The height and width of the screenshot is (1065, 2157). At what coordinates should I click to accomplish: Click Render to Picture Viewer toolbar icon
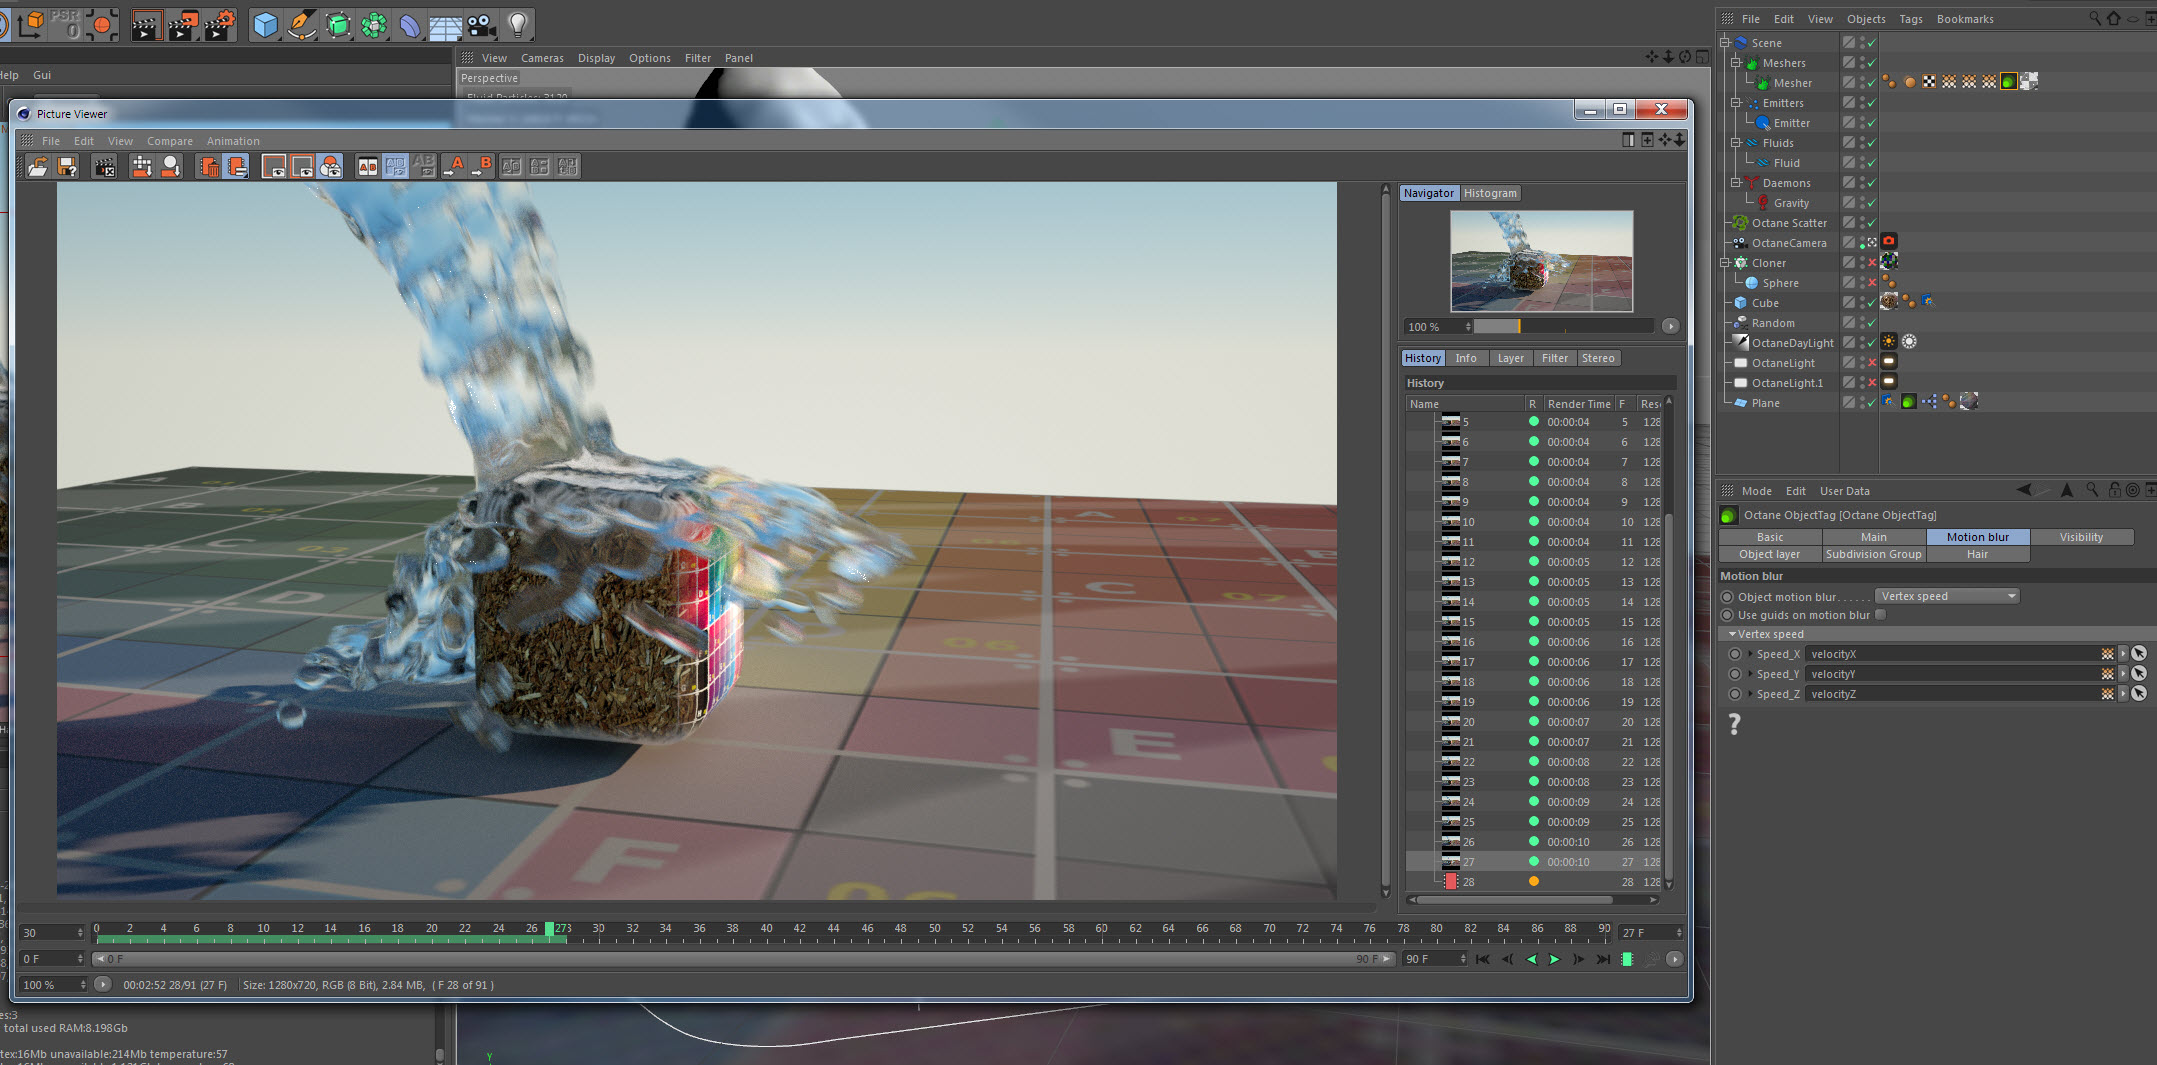coord(183,25)
